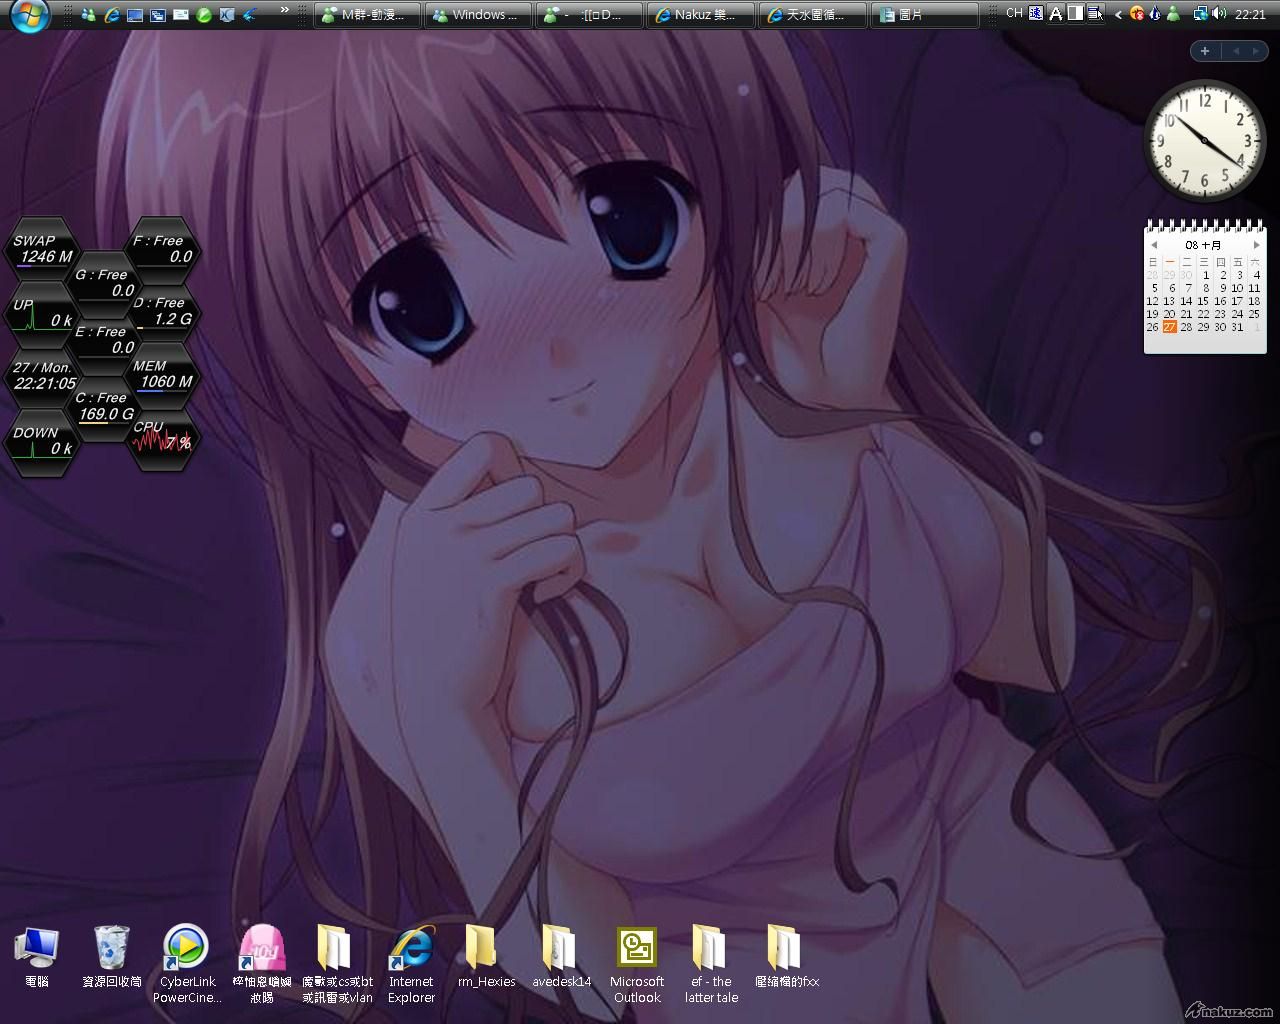This screenshot has height=1024, width=1280.
Task: Click calendar month header 08 十月
Action: click(x=1203, y=245)
